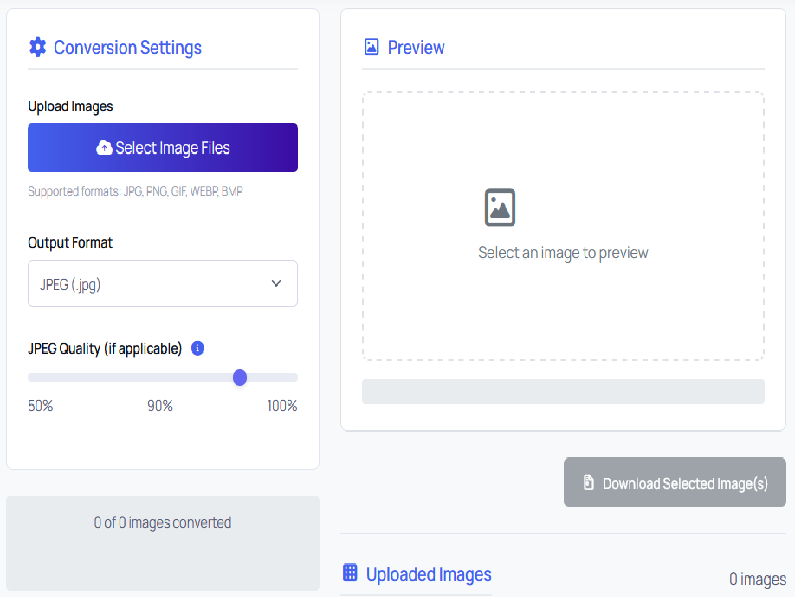Click the 'Uploaded Images' heading
The image size is (795, 597).
point(429,574)
